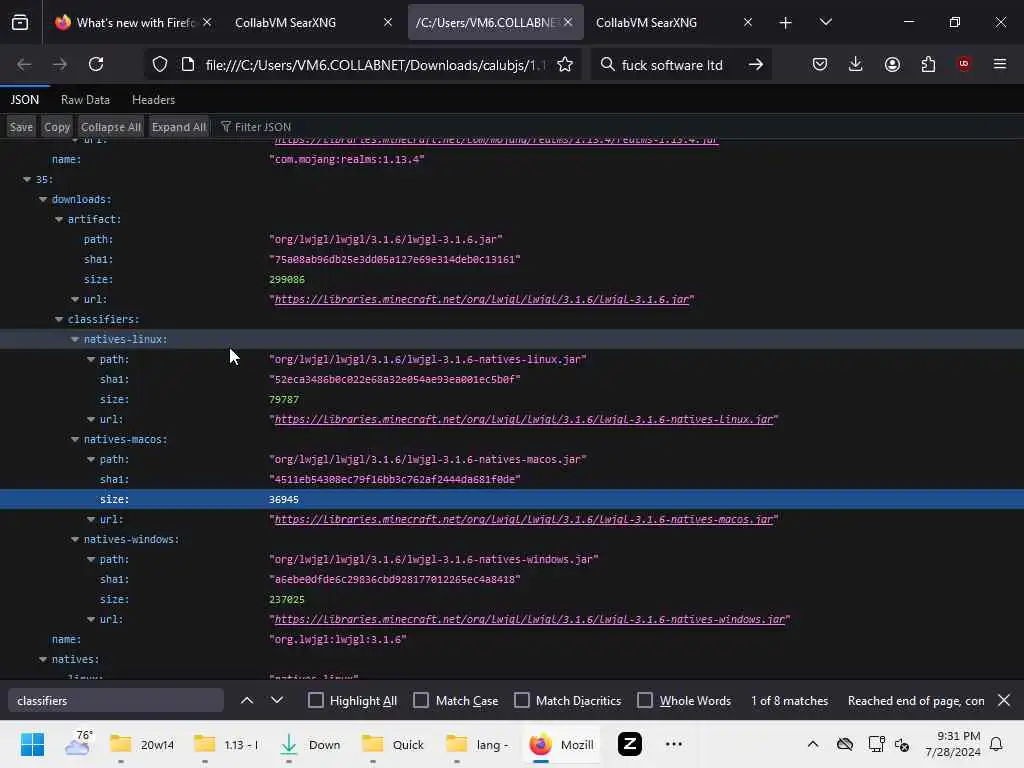
Task: Focus the find bar text field
Action: coord(116,700)
